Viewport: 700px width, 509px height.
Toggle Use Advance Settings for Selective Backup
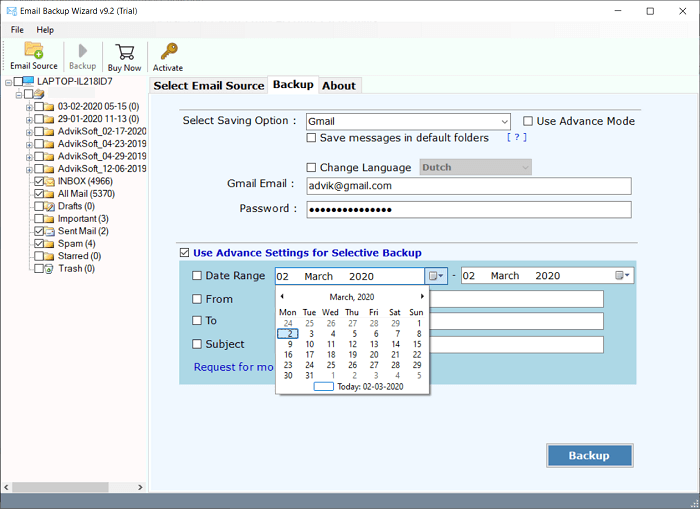(x=184, y=253)
